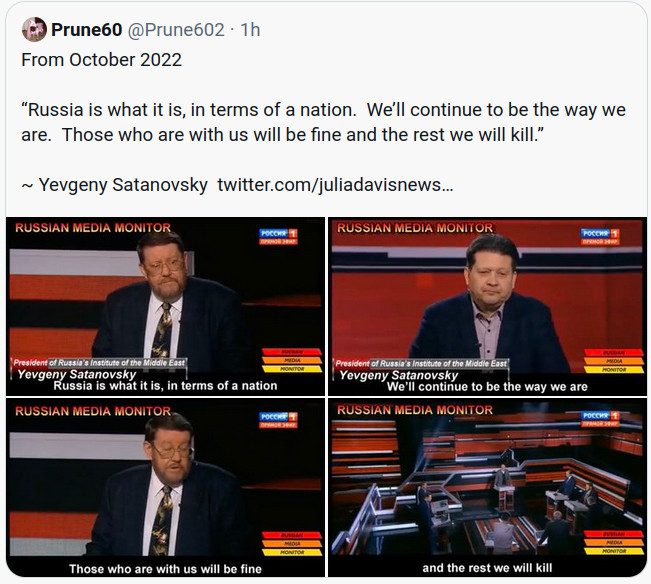The image size is (651, 584).
Task: Click the Россия 1 channel logo in the top-right image
Action: [600, 236]
